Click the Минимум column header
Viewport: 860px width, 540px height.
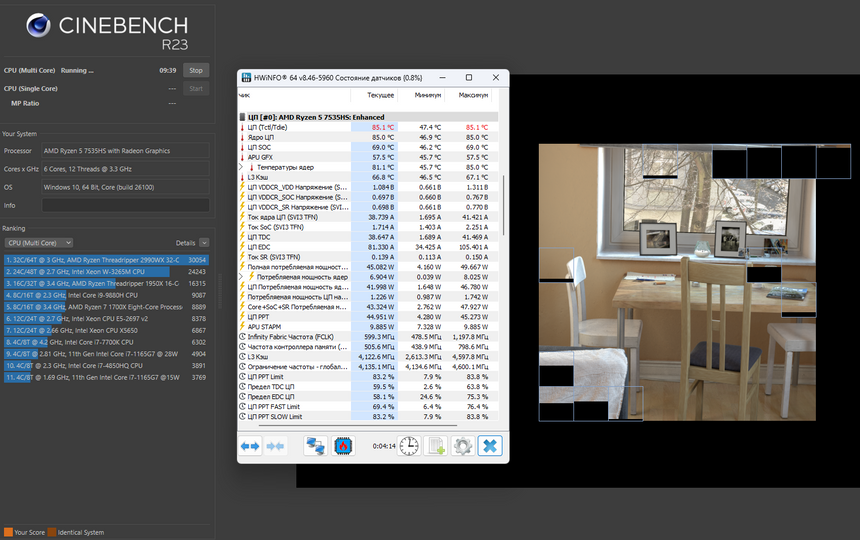click(428, 95)
